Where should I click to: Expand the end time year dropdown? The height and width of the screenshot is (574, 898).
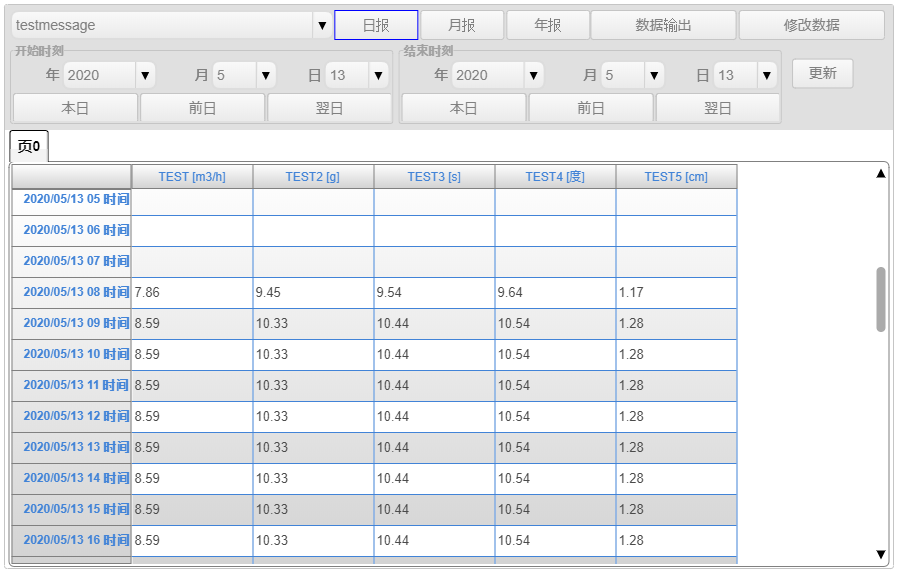(x=533, y=75)
